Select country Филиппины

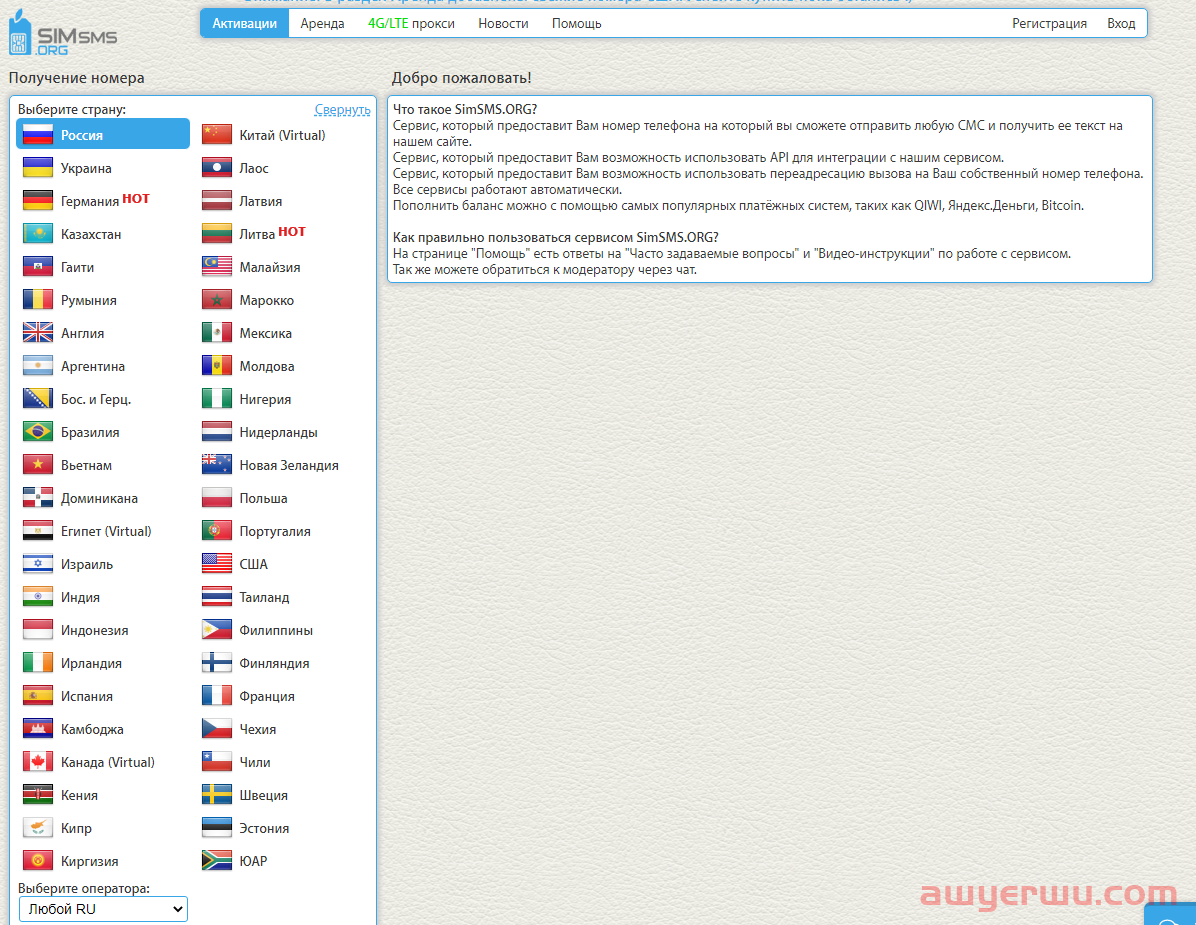tap(276, 631)
